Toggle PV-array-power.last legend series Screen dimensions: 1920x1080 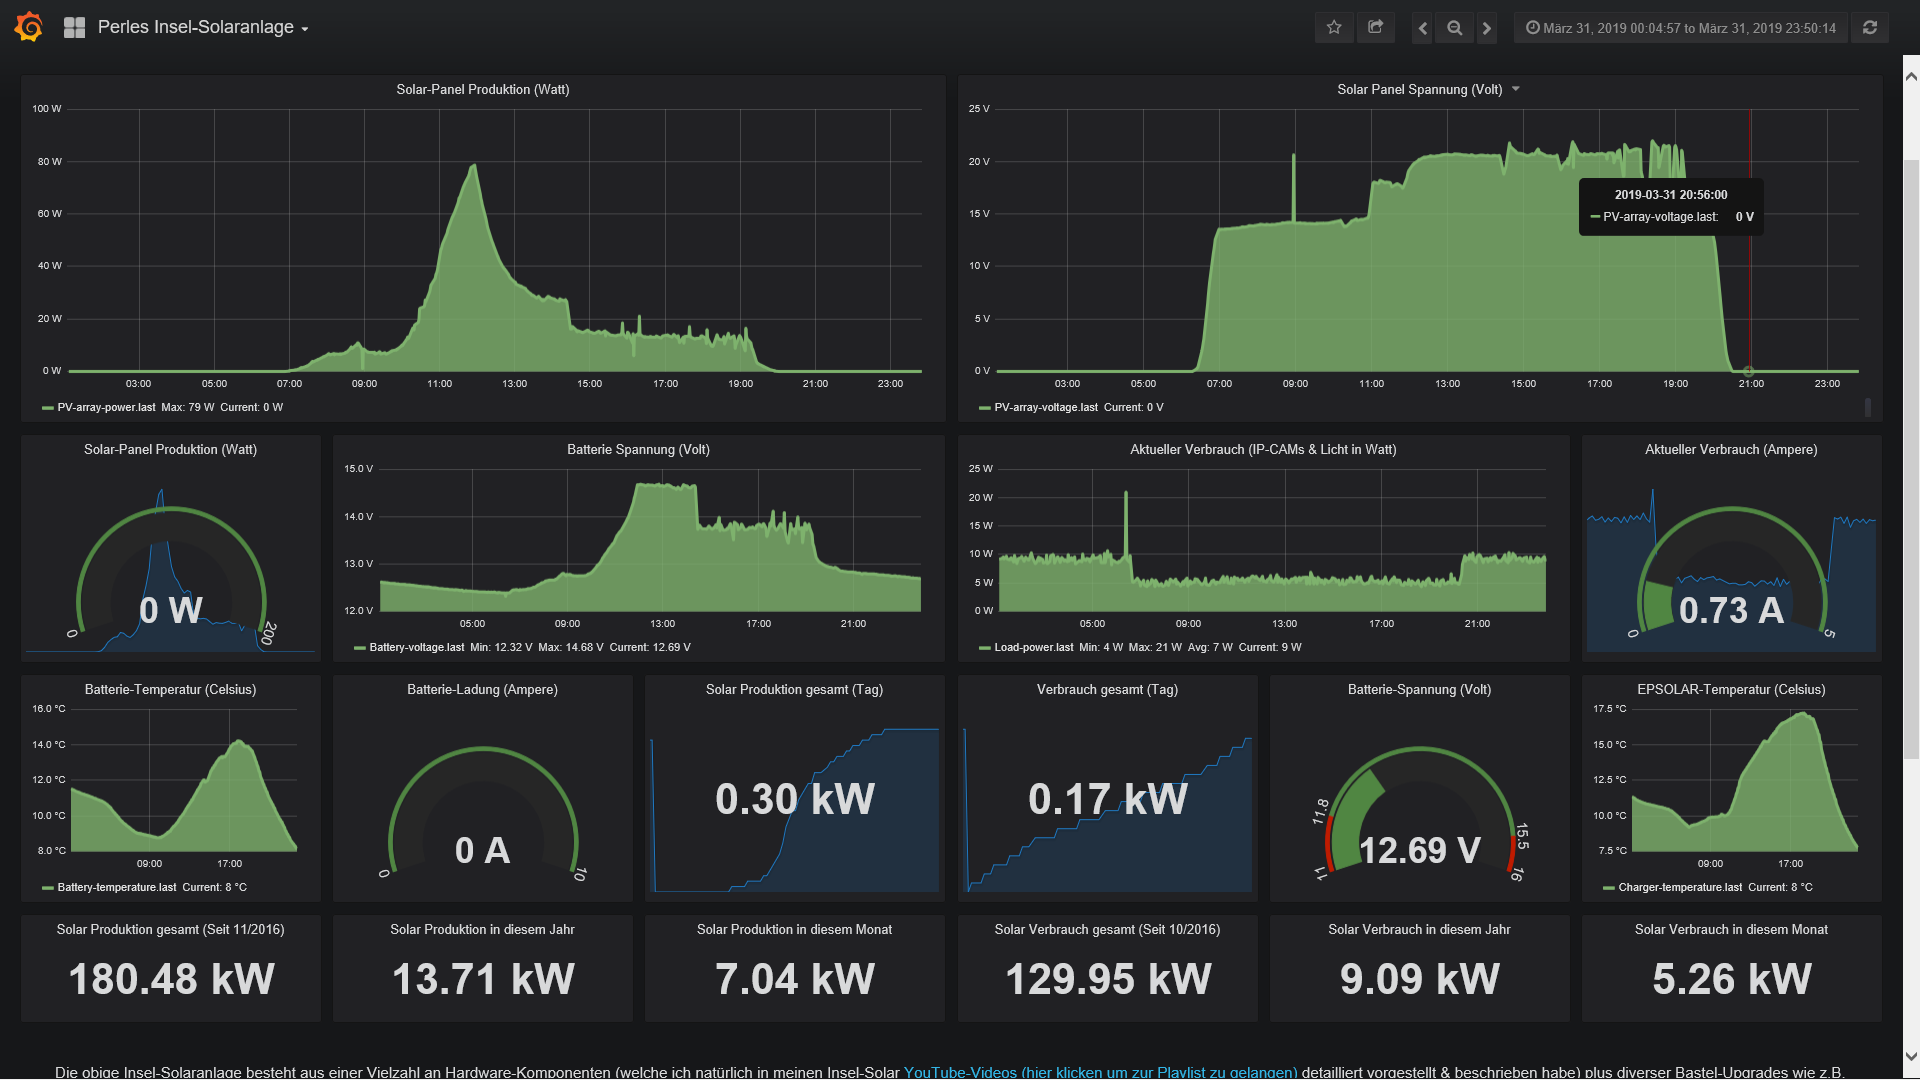pyautogui.click(x=106, y=408)
